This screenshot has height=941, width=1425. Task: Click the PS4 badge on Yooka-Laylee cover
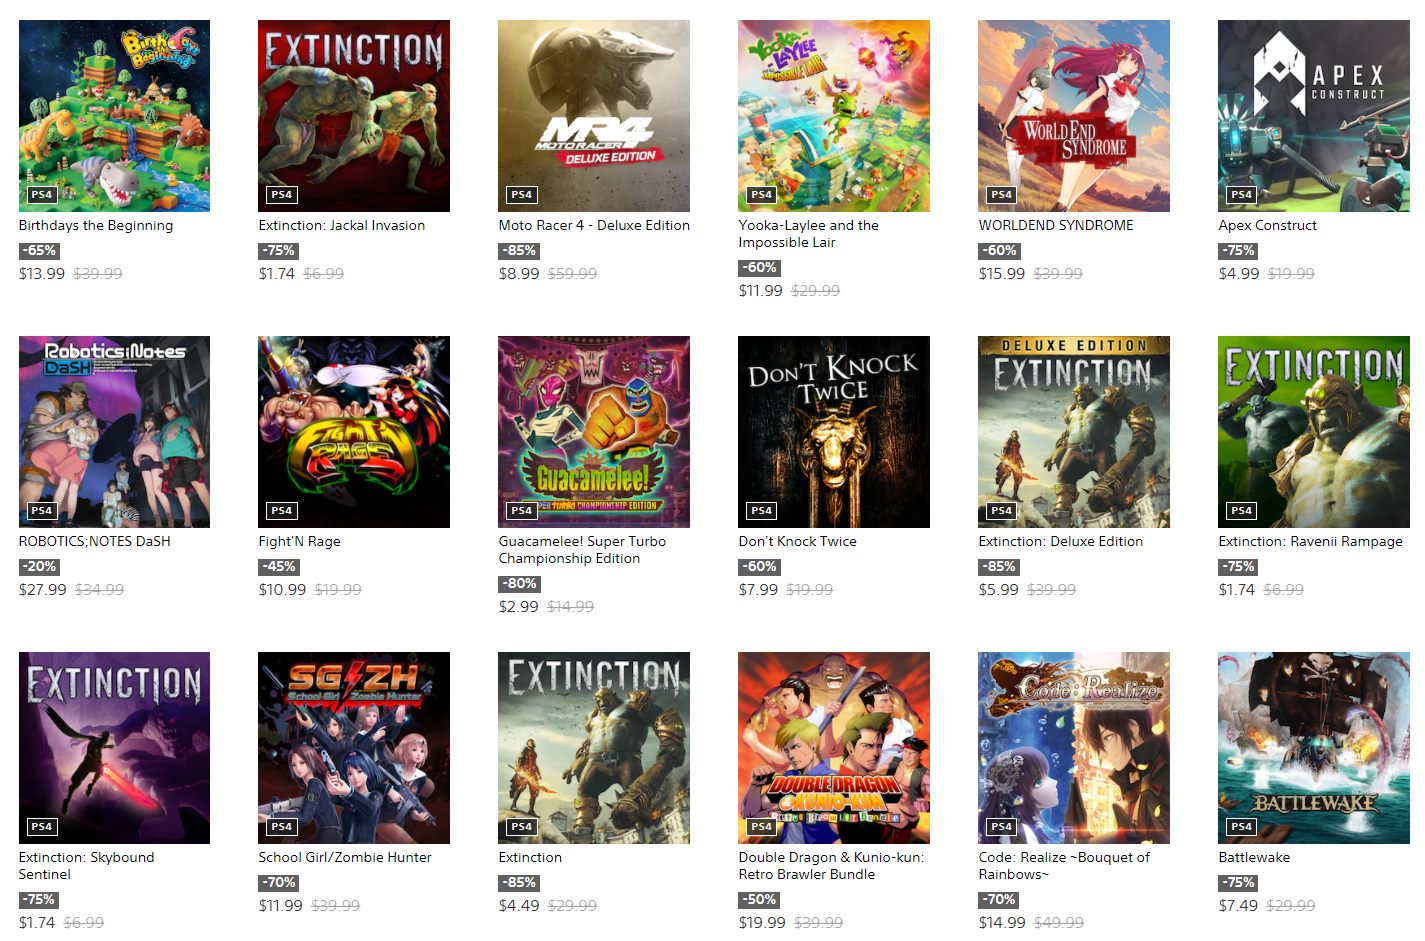(x=762, y=195)
